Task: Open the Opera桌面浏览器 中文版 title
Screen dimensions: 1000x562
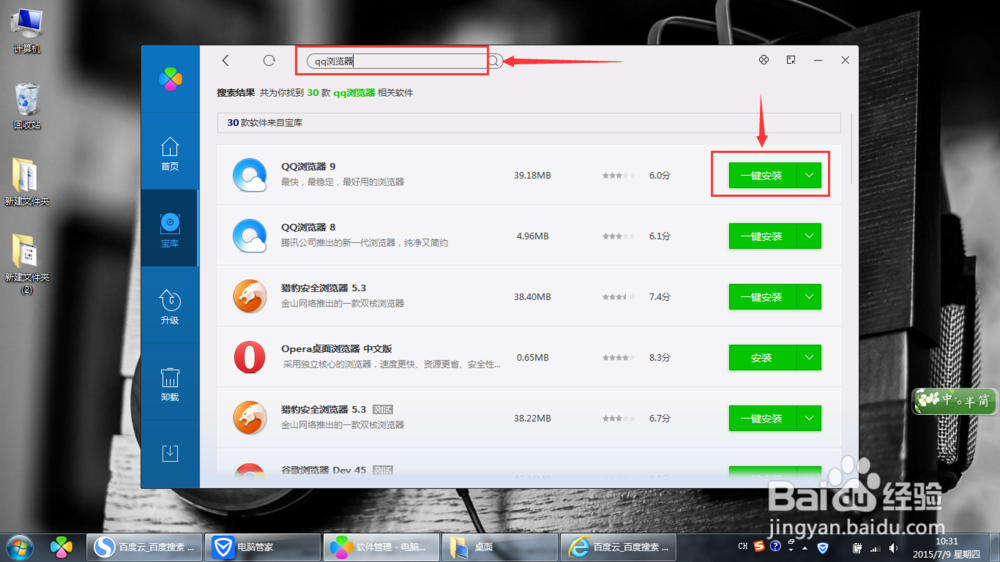Action: tap(336, 349)
